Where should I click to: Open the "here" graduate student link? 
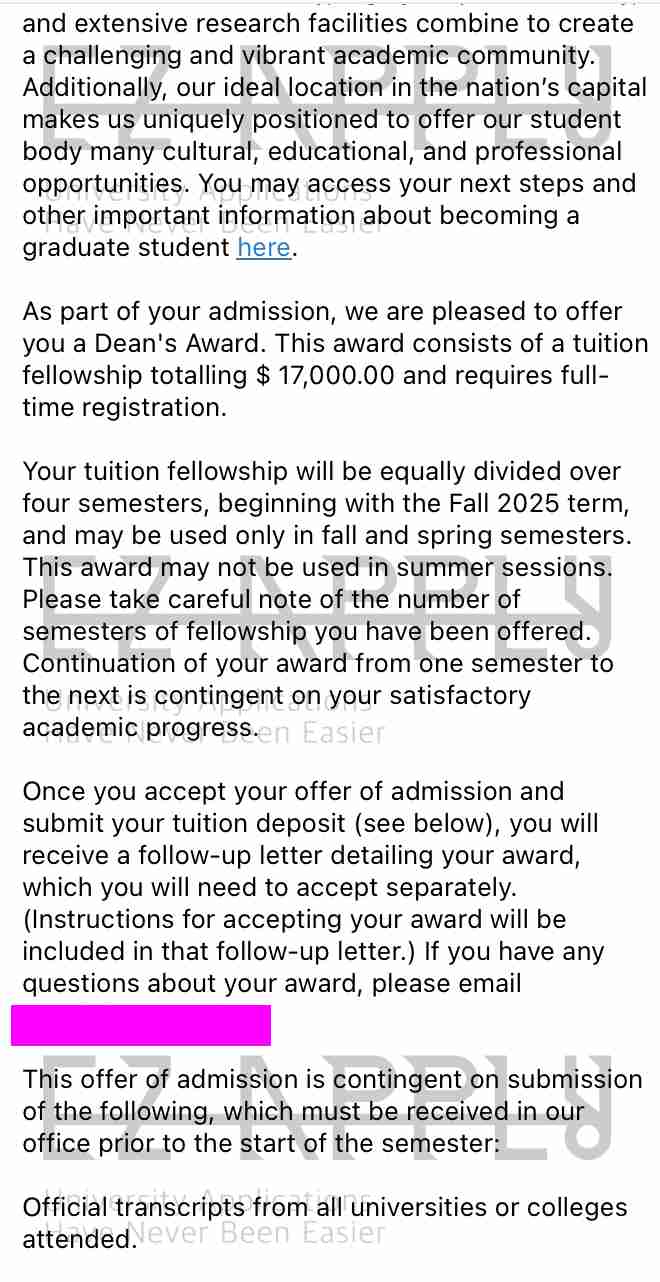coord(264,248)
